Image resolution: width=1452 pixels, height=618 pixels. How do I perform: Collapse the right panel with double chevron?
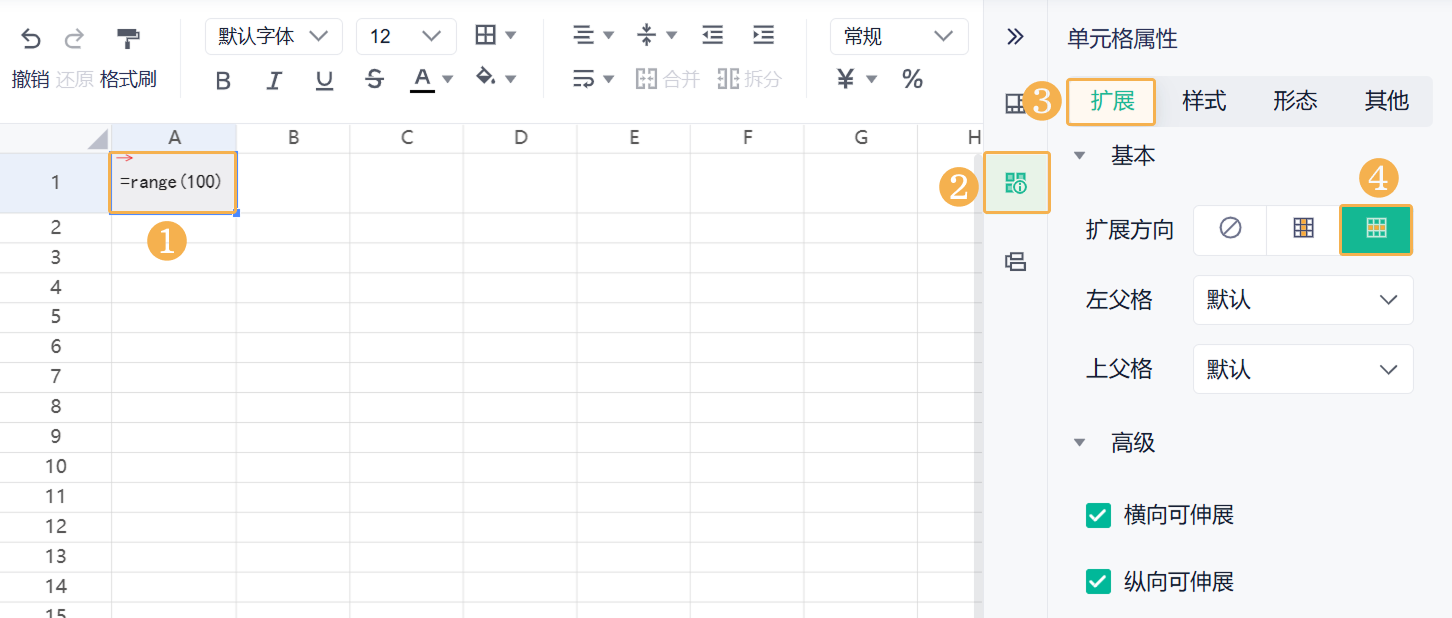1016,38
